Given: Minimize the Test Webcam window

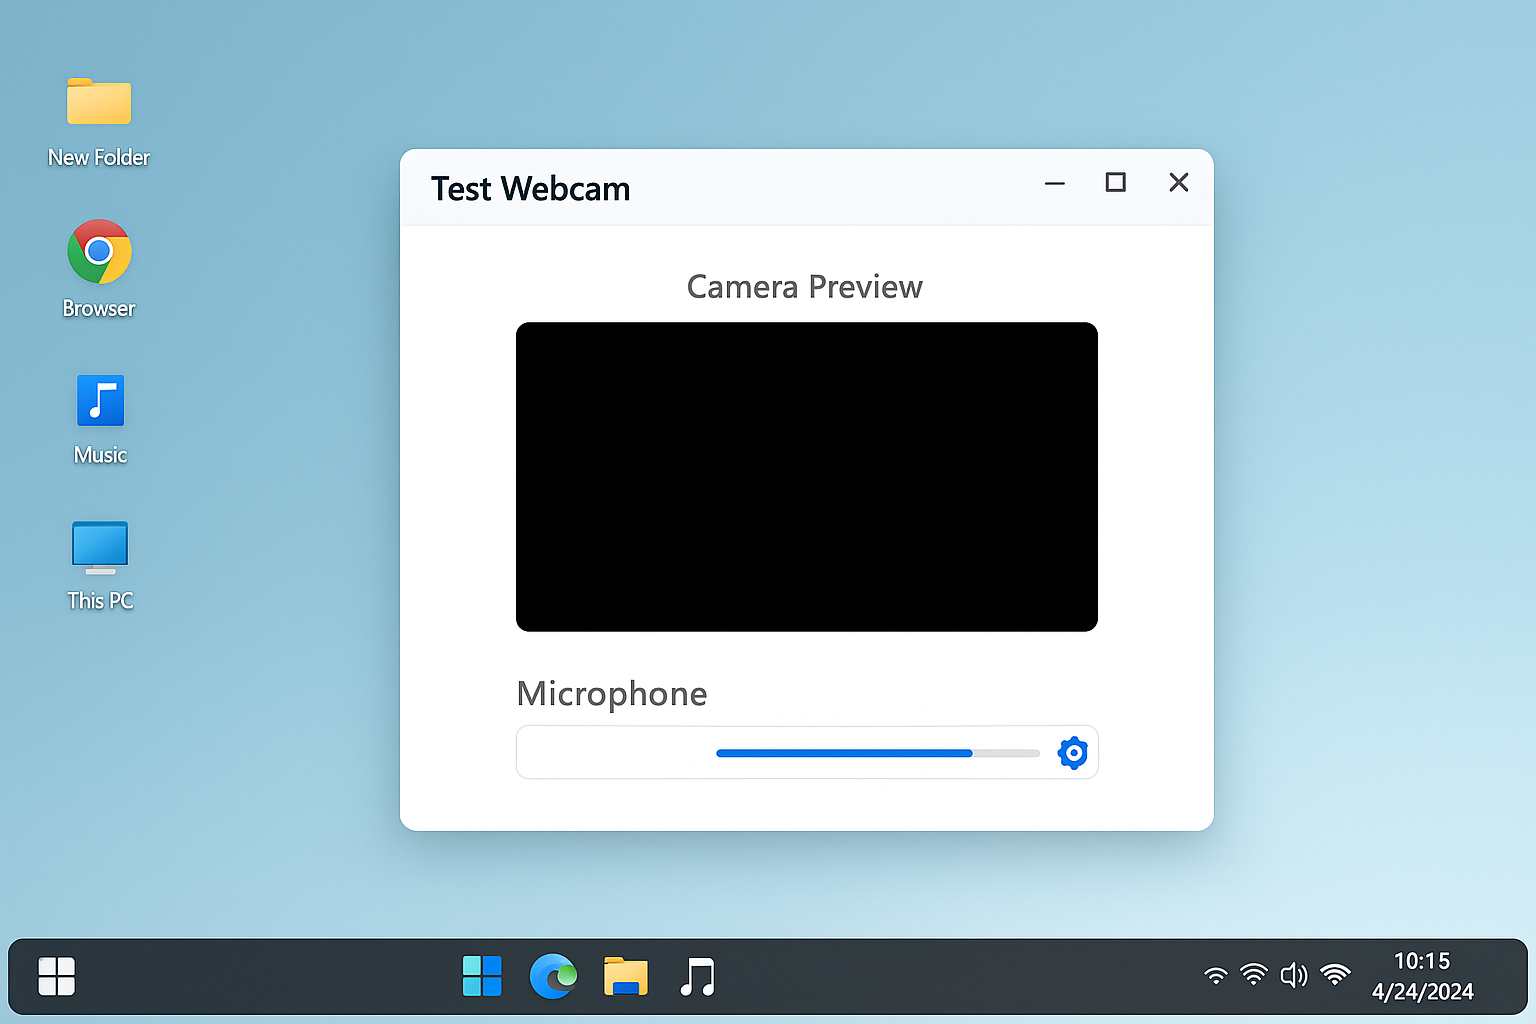Looking at the screenshot, I should coord(1054,183).
